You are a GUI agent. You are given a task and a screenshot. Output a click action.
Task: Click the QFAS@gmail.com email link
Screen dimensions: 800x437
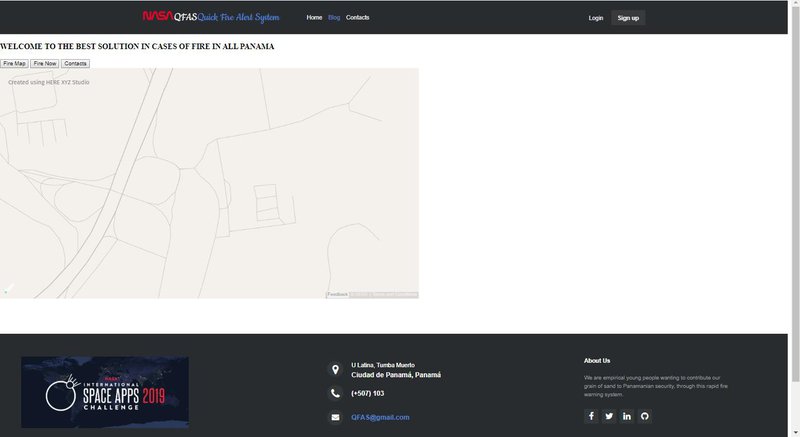coord(380,417)
